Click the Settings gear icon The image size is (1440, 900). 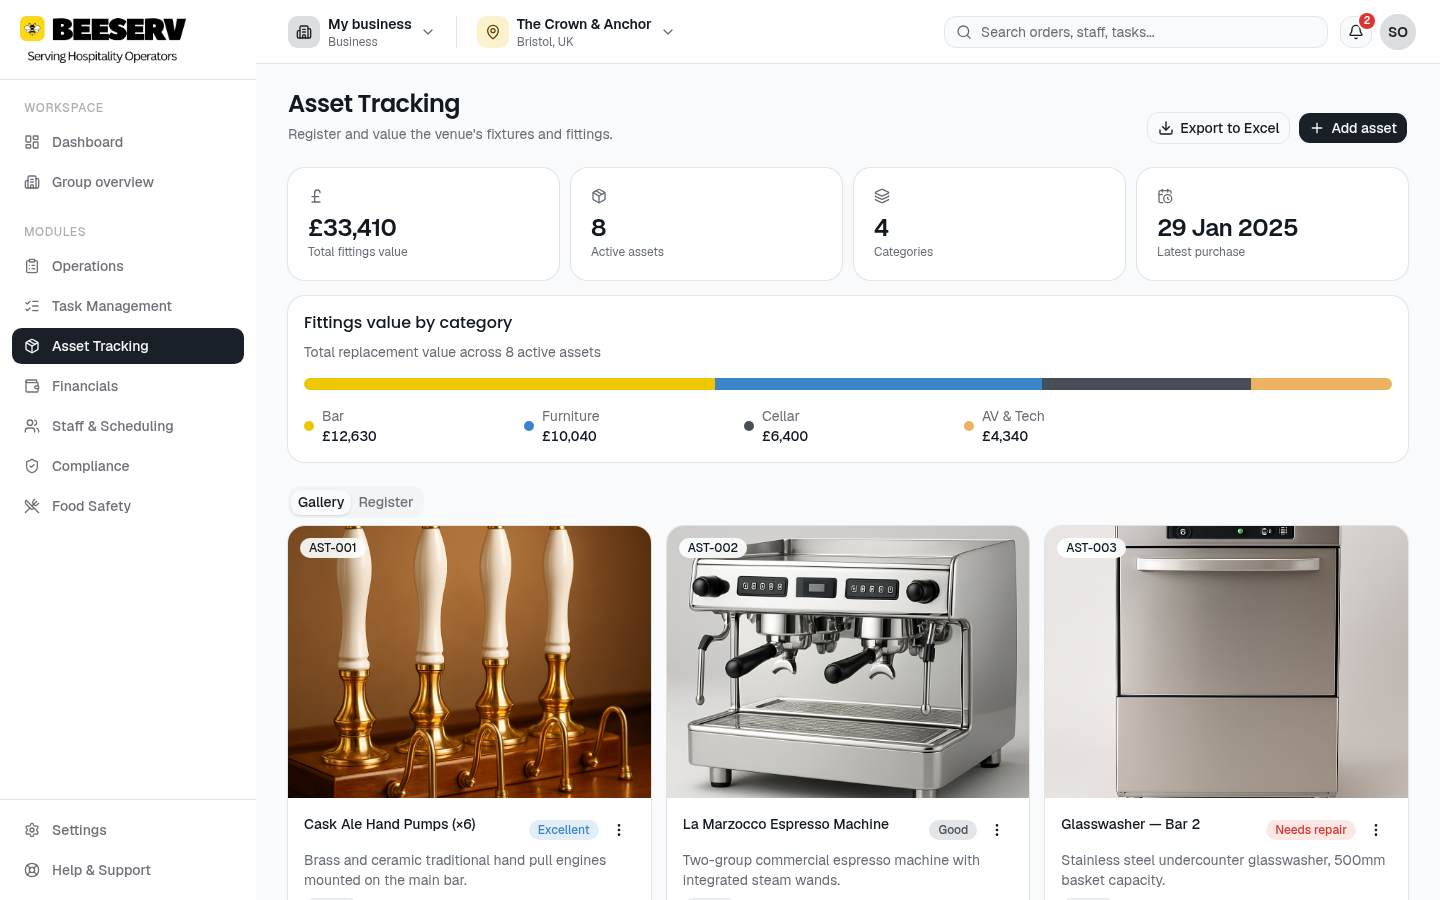point(32,830)
